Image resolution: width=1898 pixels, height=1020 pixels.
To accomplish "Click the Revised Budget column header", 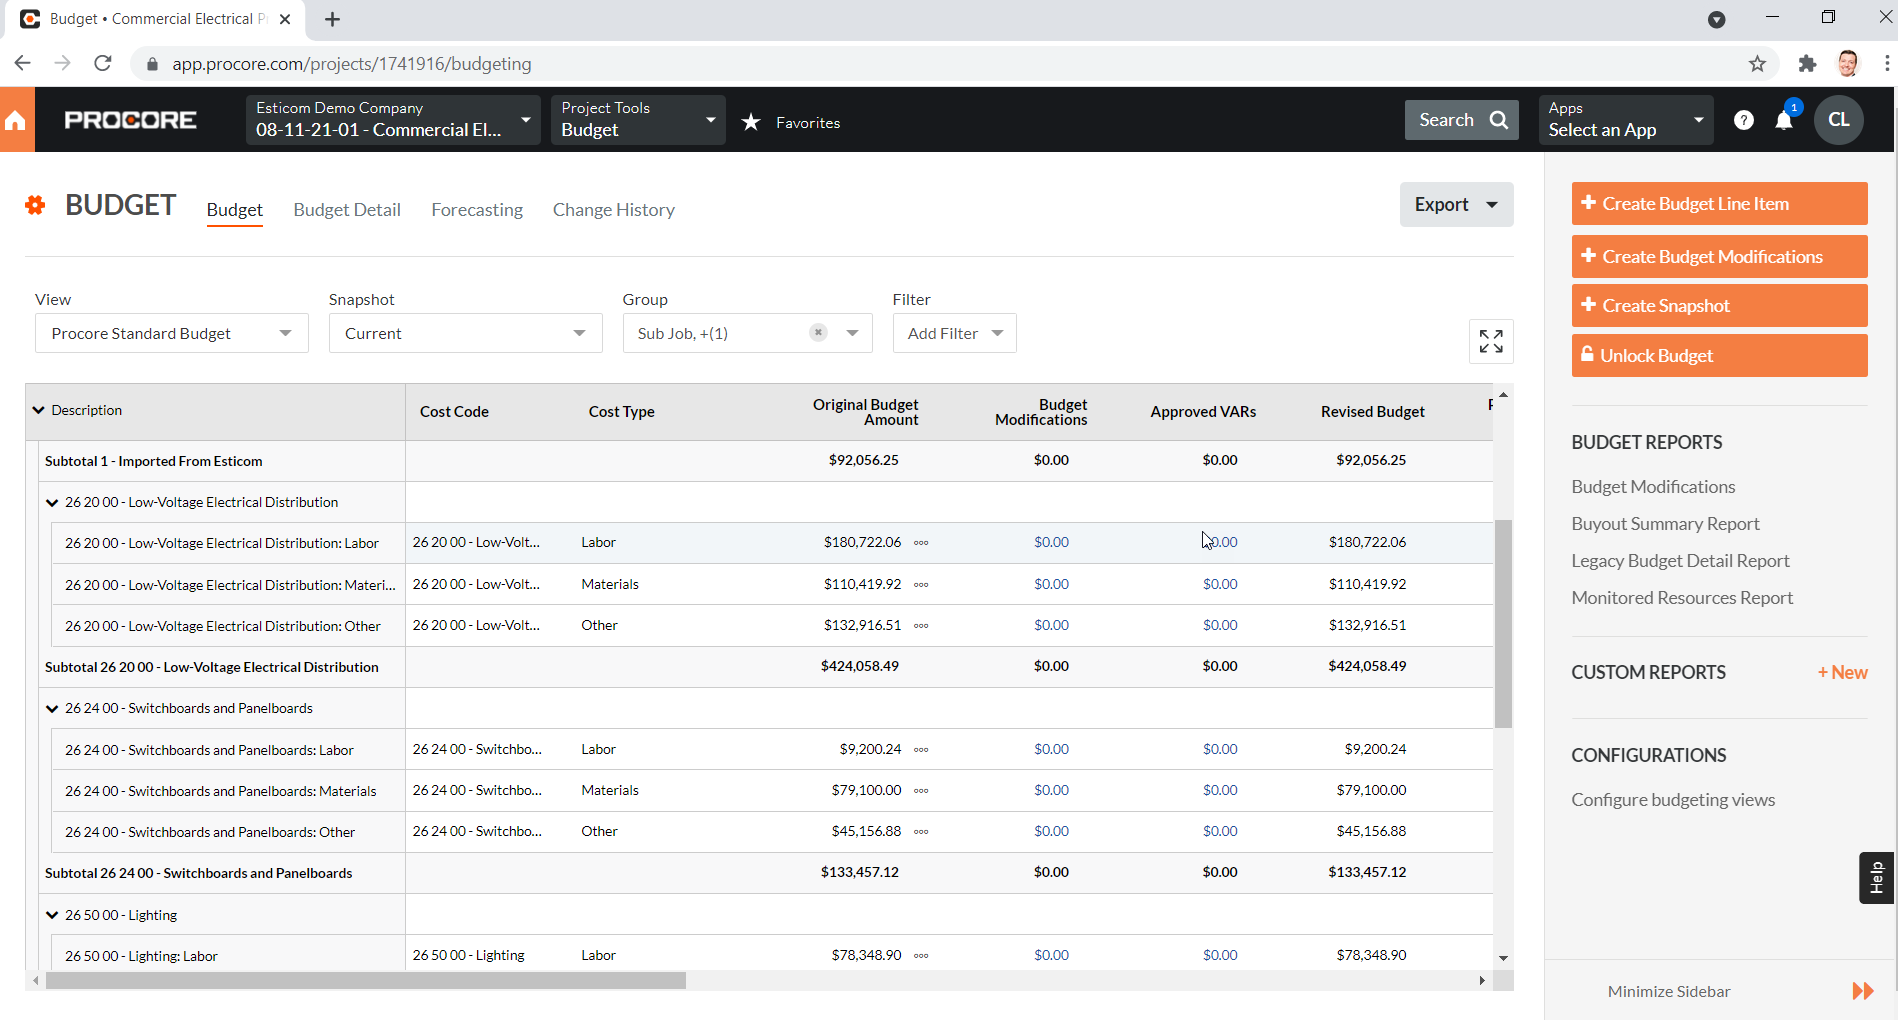I will [x=1372, y=412].
